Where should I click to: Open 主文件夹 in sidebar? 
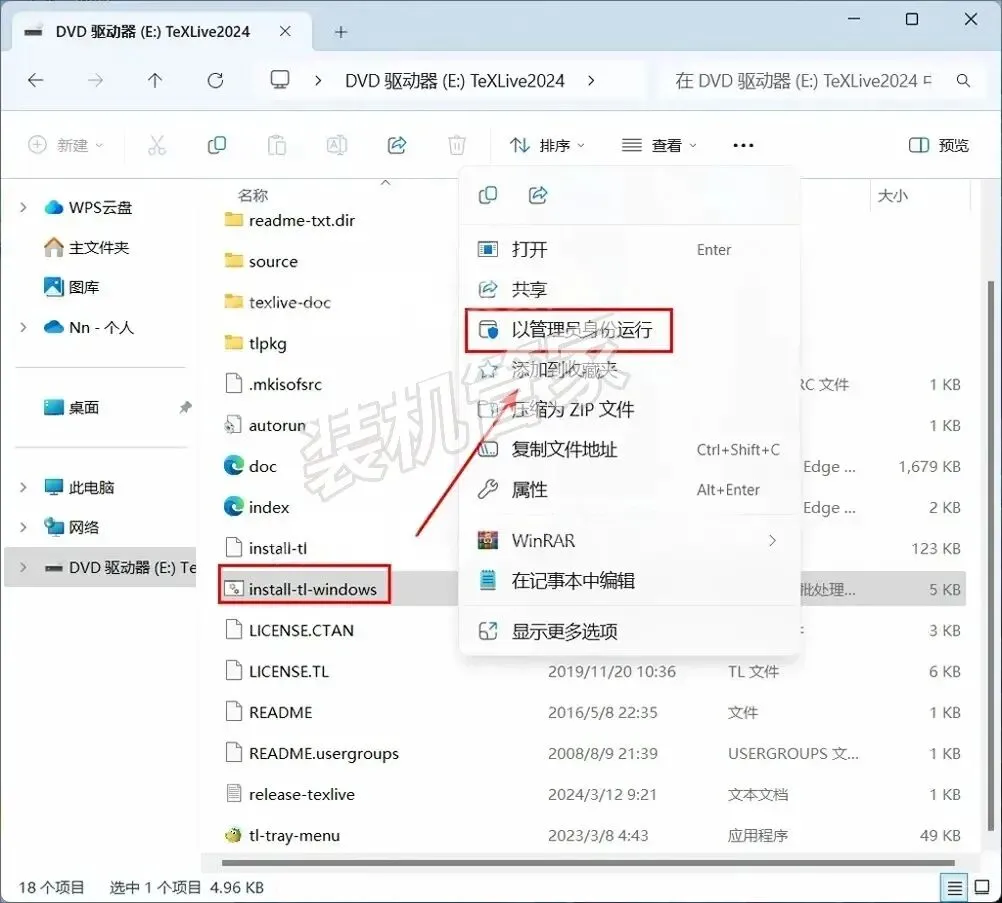[87, 247]
